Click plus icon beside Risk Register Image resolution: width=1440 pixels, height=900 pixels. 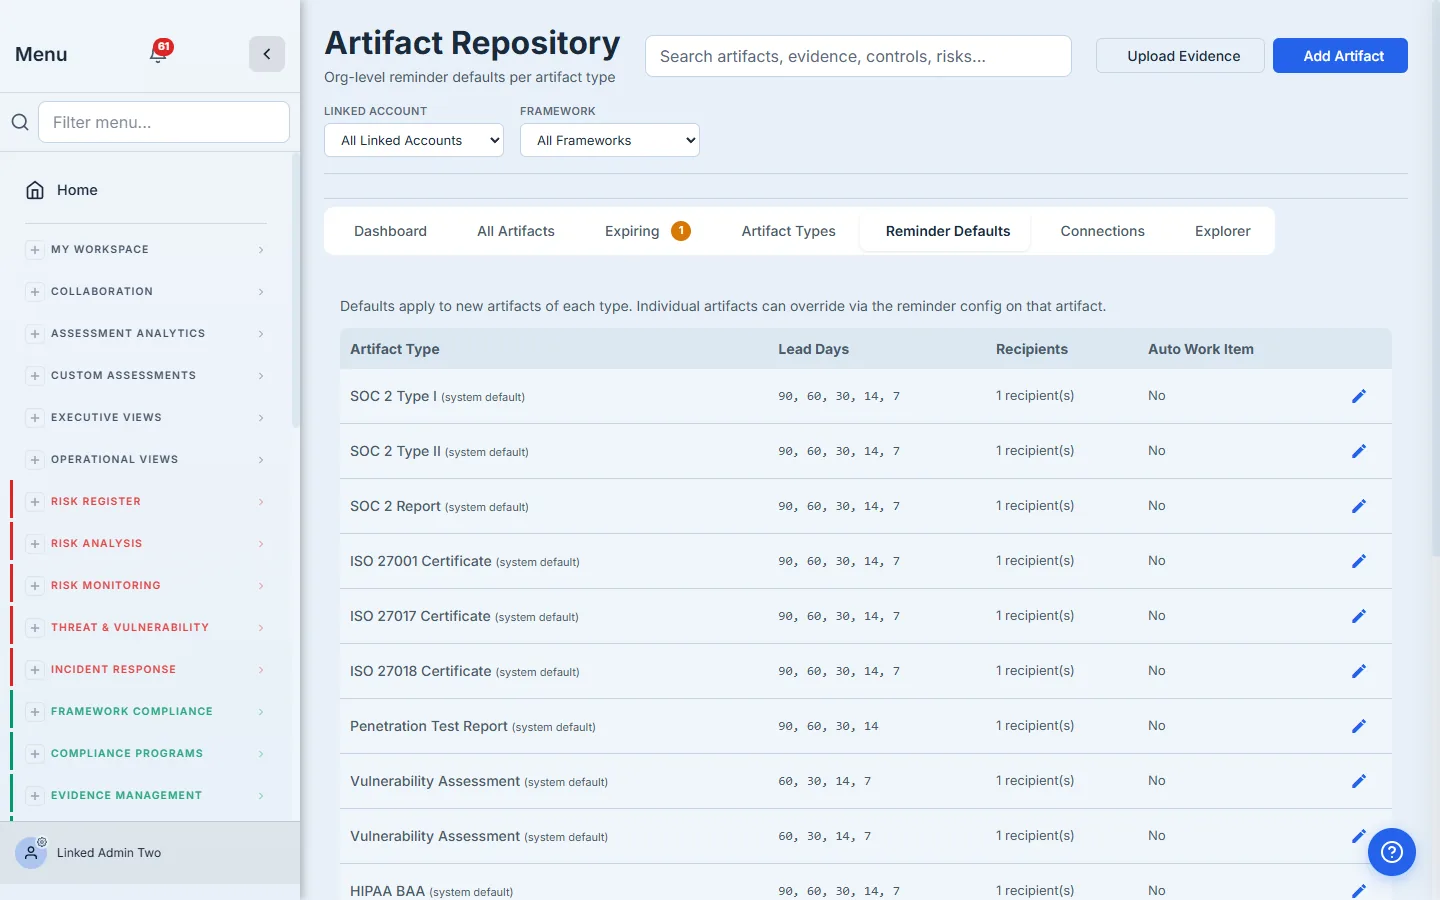[x=35, y=502]
